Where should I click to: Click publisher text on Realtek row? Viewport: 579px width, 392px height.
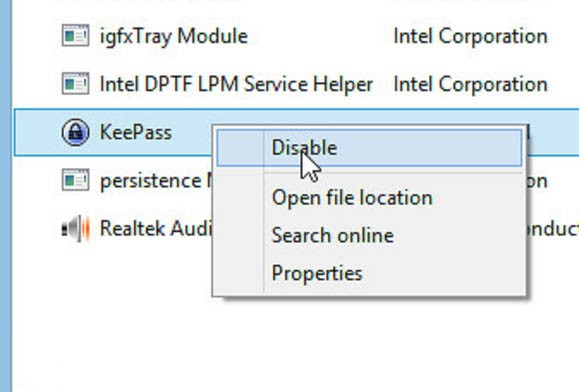click(x=552, y=229)
